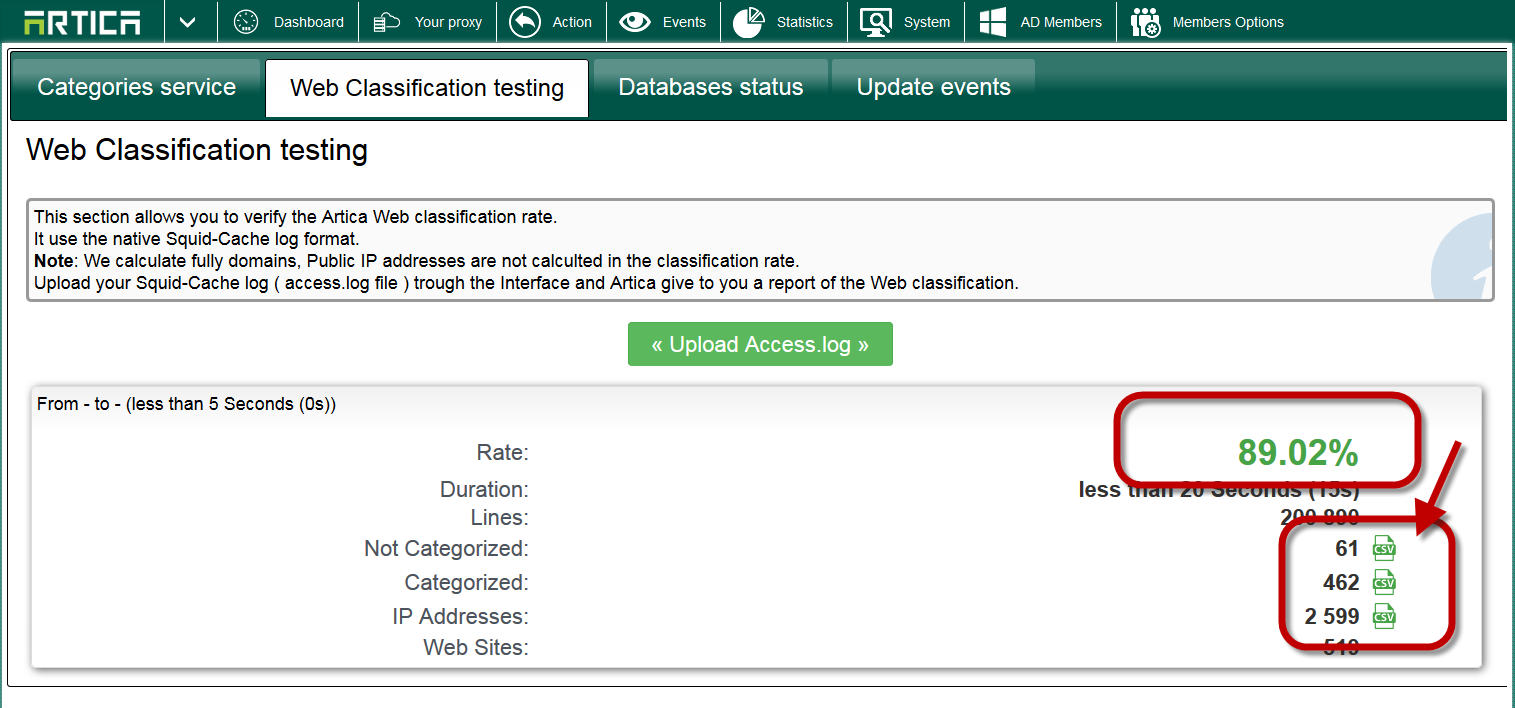Open the AD Members menu

(1040, 22)
